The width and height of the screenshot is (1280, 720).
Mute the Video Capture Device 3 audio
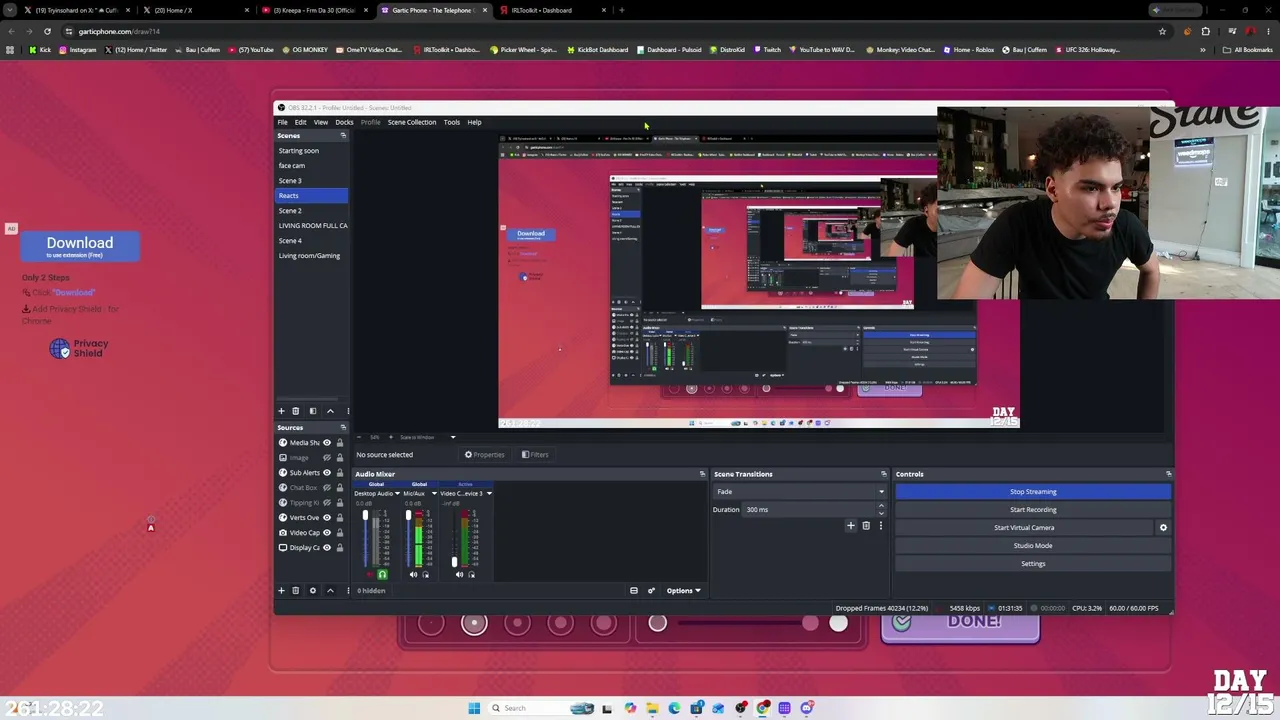tap(459, 574)
